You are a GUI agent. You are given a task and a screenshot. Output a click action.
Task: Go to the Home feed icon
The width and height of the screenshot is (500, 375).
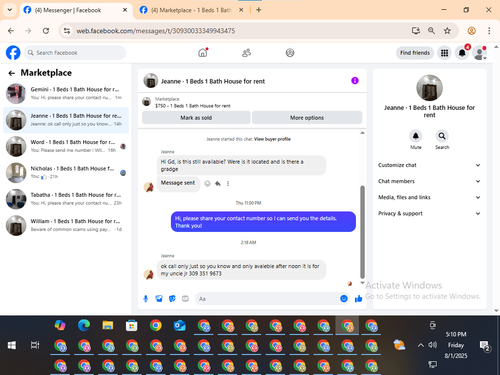(x=203, y=53)
